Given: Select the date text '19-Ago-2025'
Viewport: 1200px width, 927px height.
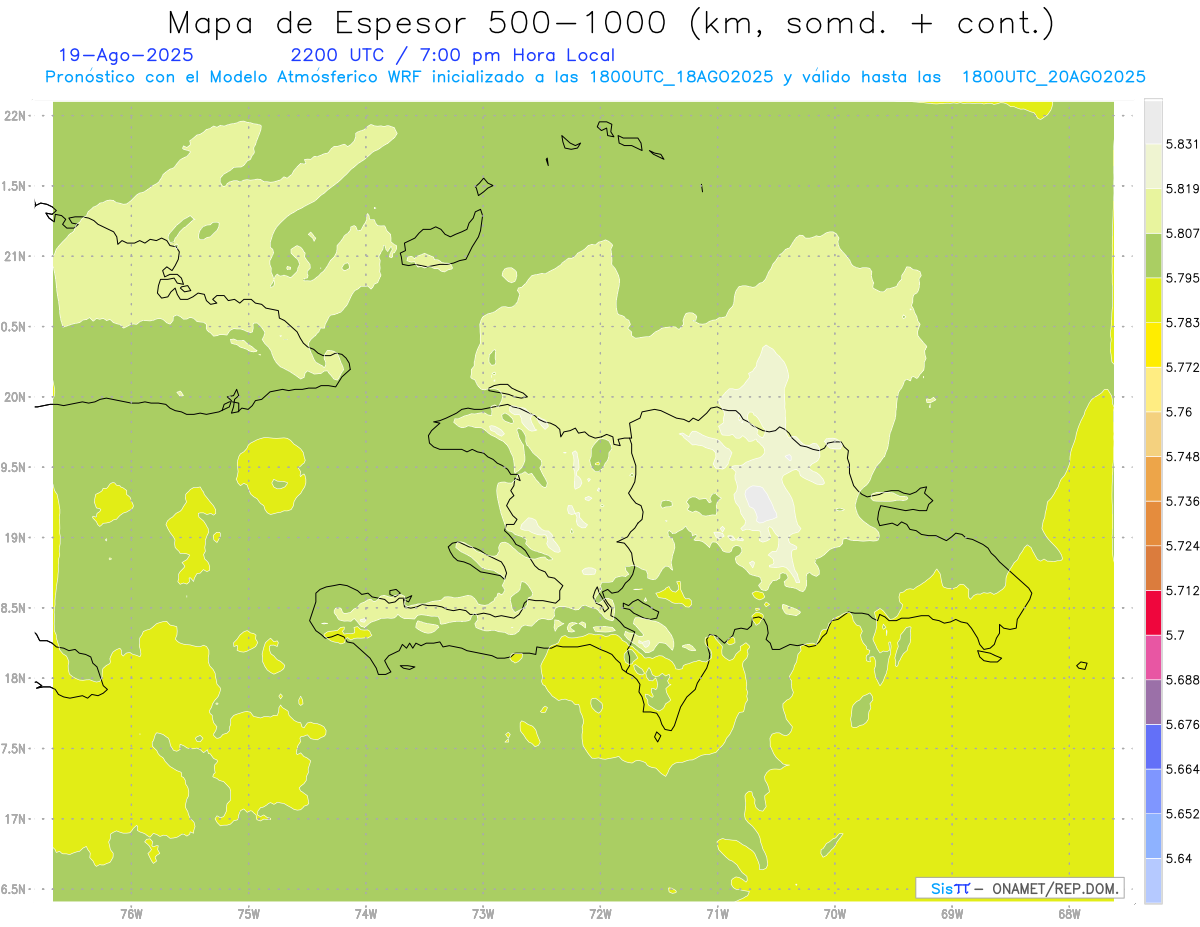Looking at the screenshot, I should [126, 55].
